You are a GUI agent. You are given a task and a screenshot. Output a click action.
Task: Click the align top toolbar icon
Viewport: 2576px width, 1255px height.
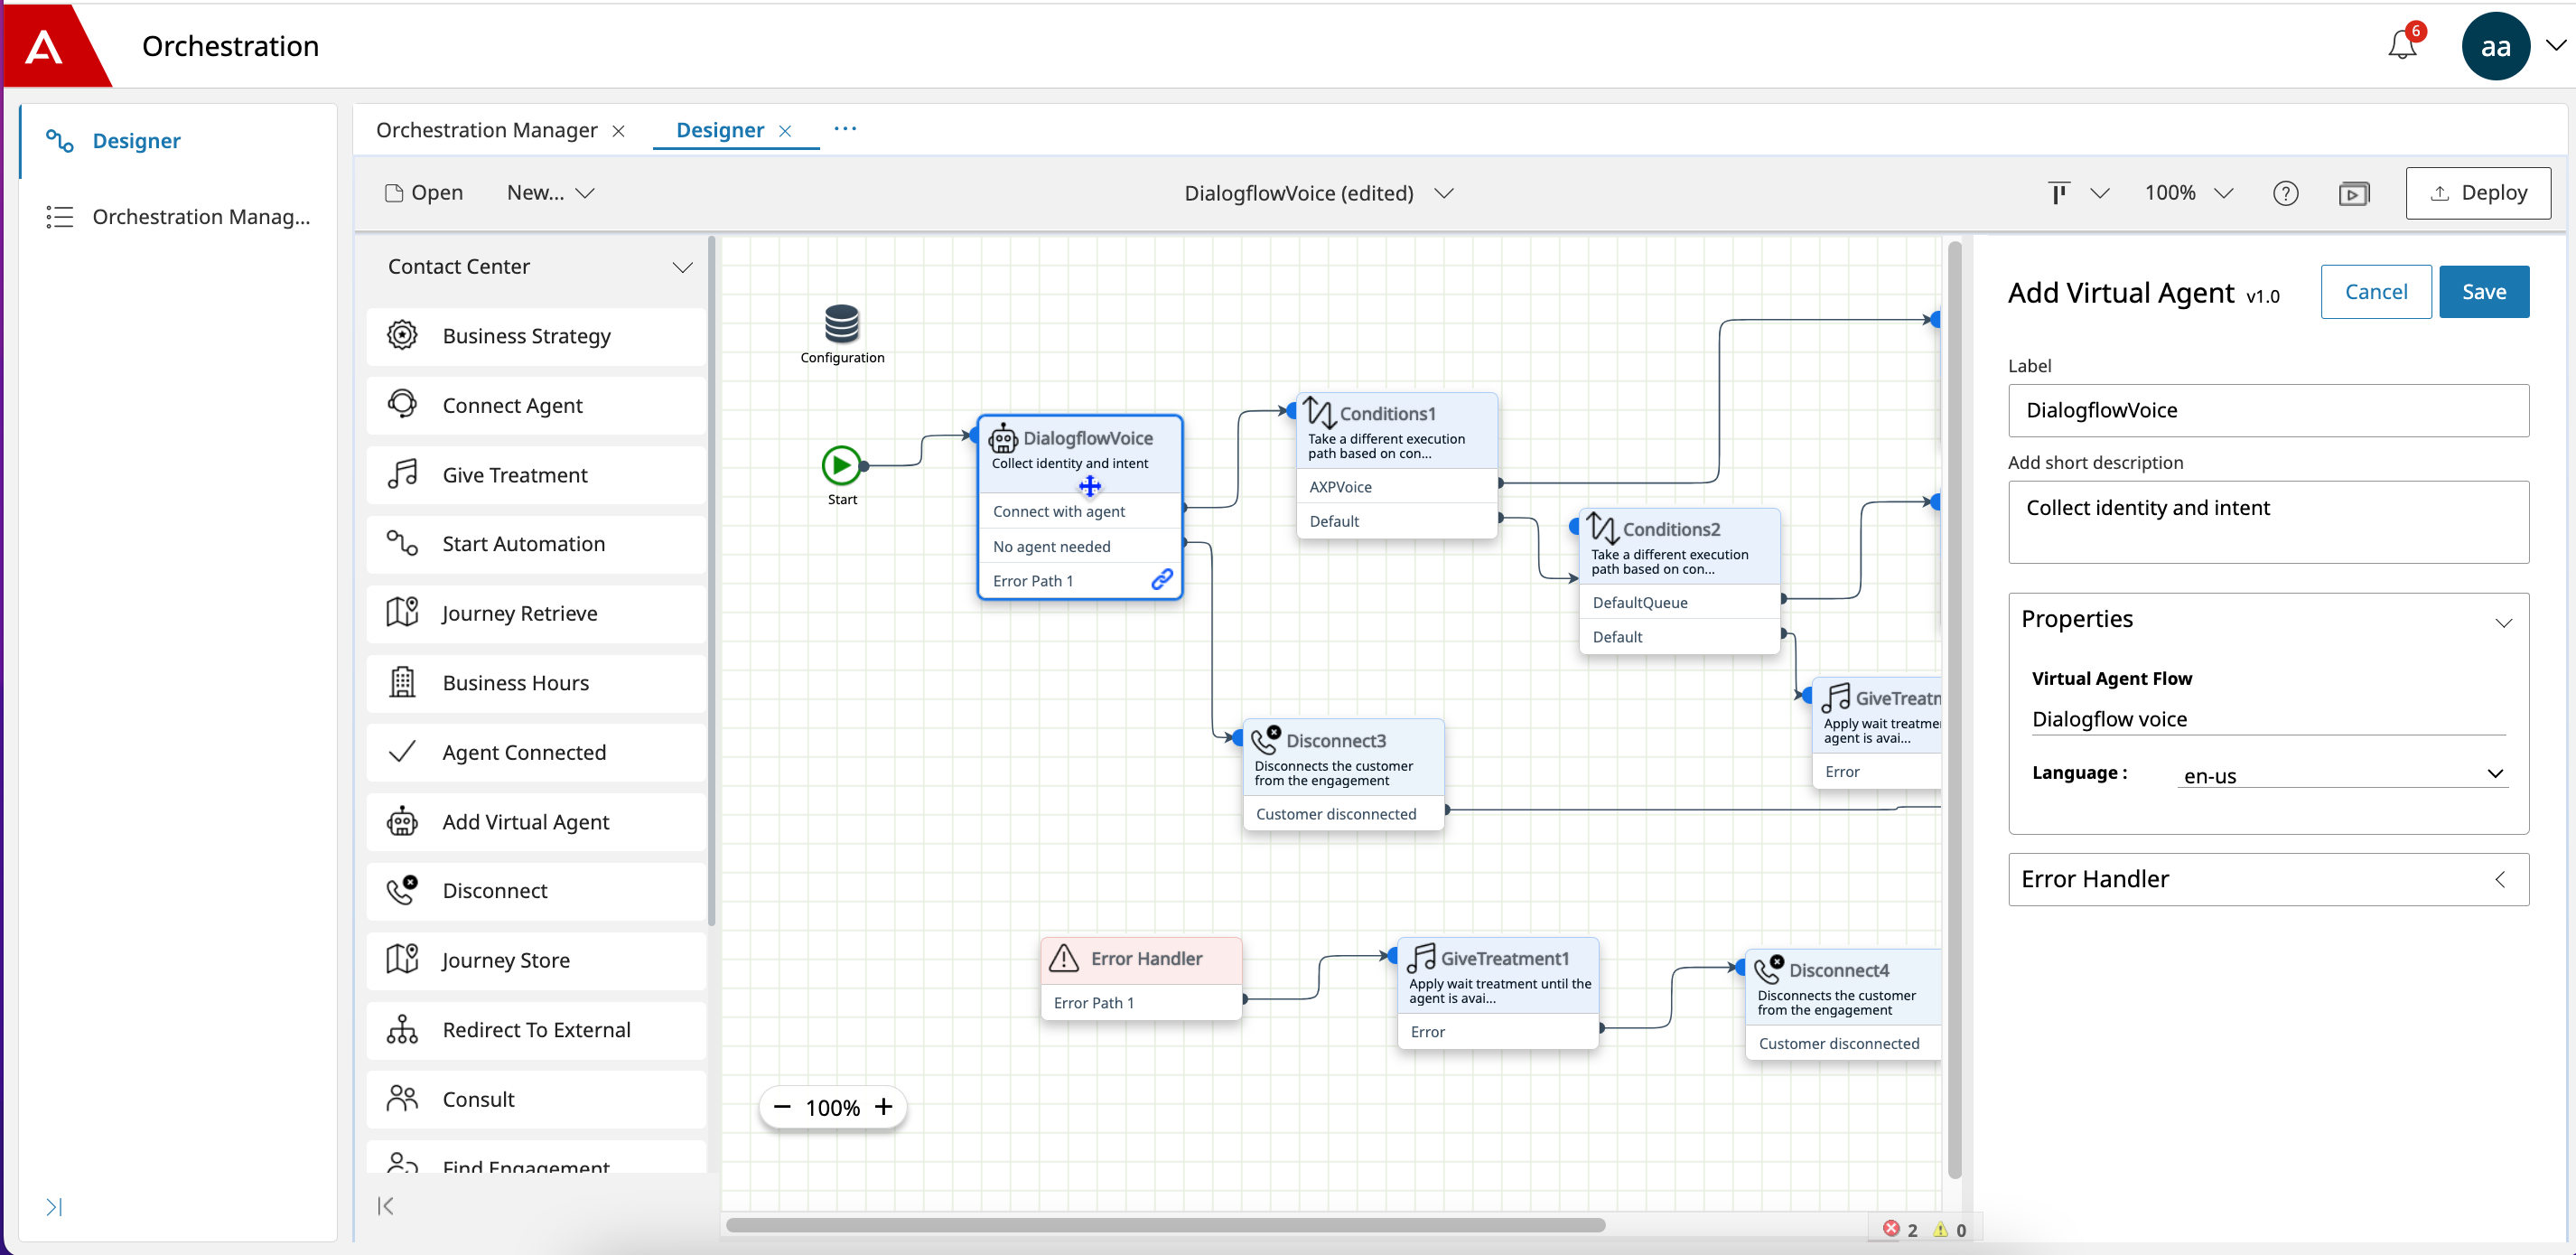[2058, 193]
